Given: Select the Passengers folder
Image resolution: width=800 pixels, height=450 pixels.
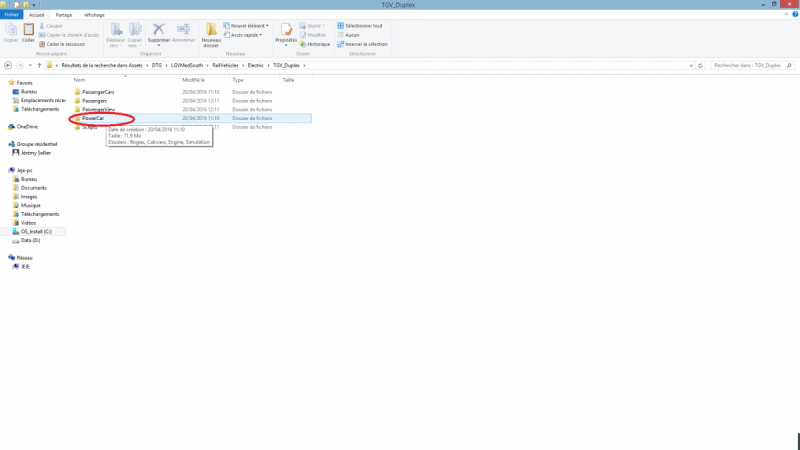Looking at the screenshot, I should [x=94, y=101].
